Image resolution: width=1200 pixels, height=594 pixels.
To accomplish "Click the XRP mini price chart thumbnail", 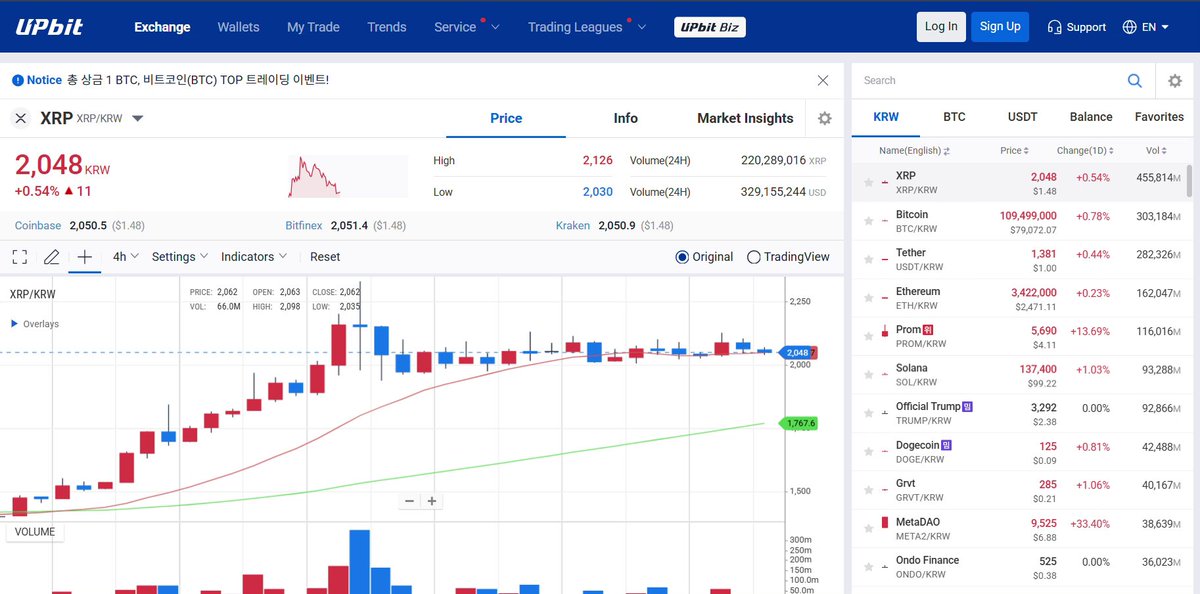I will coord(347,176).
